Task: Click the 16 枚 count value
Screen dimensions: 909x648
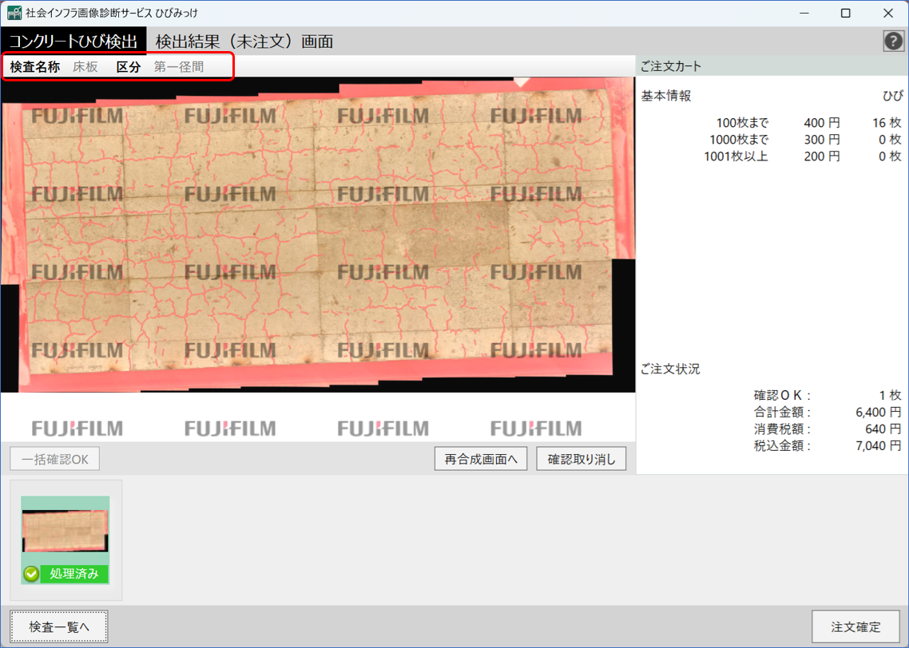Action: [x=887, y=123]
